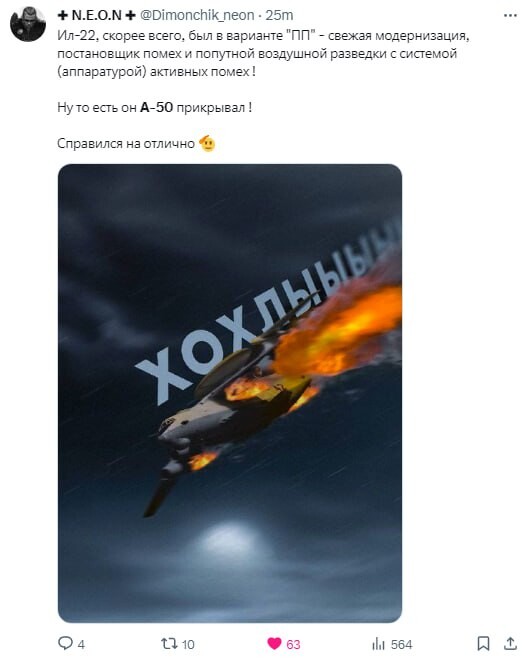
Task: Click the saluting face emoji
Action: click(x=207, y=144)
